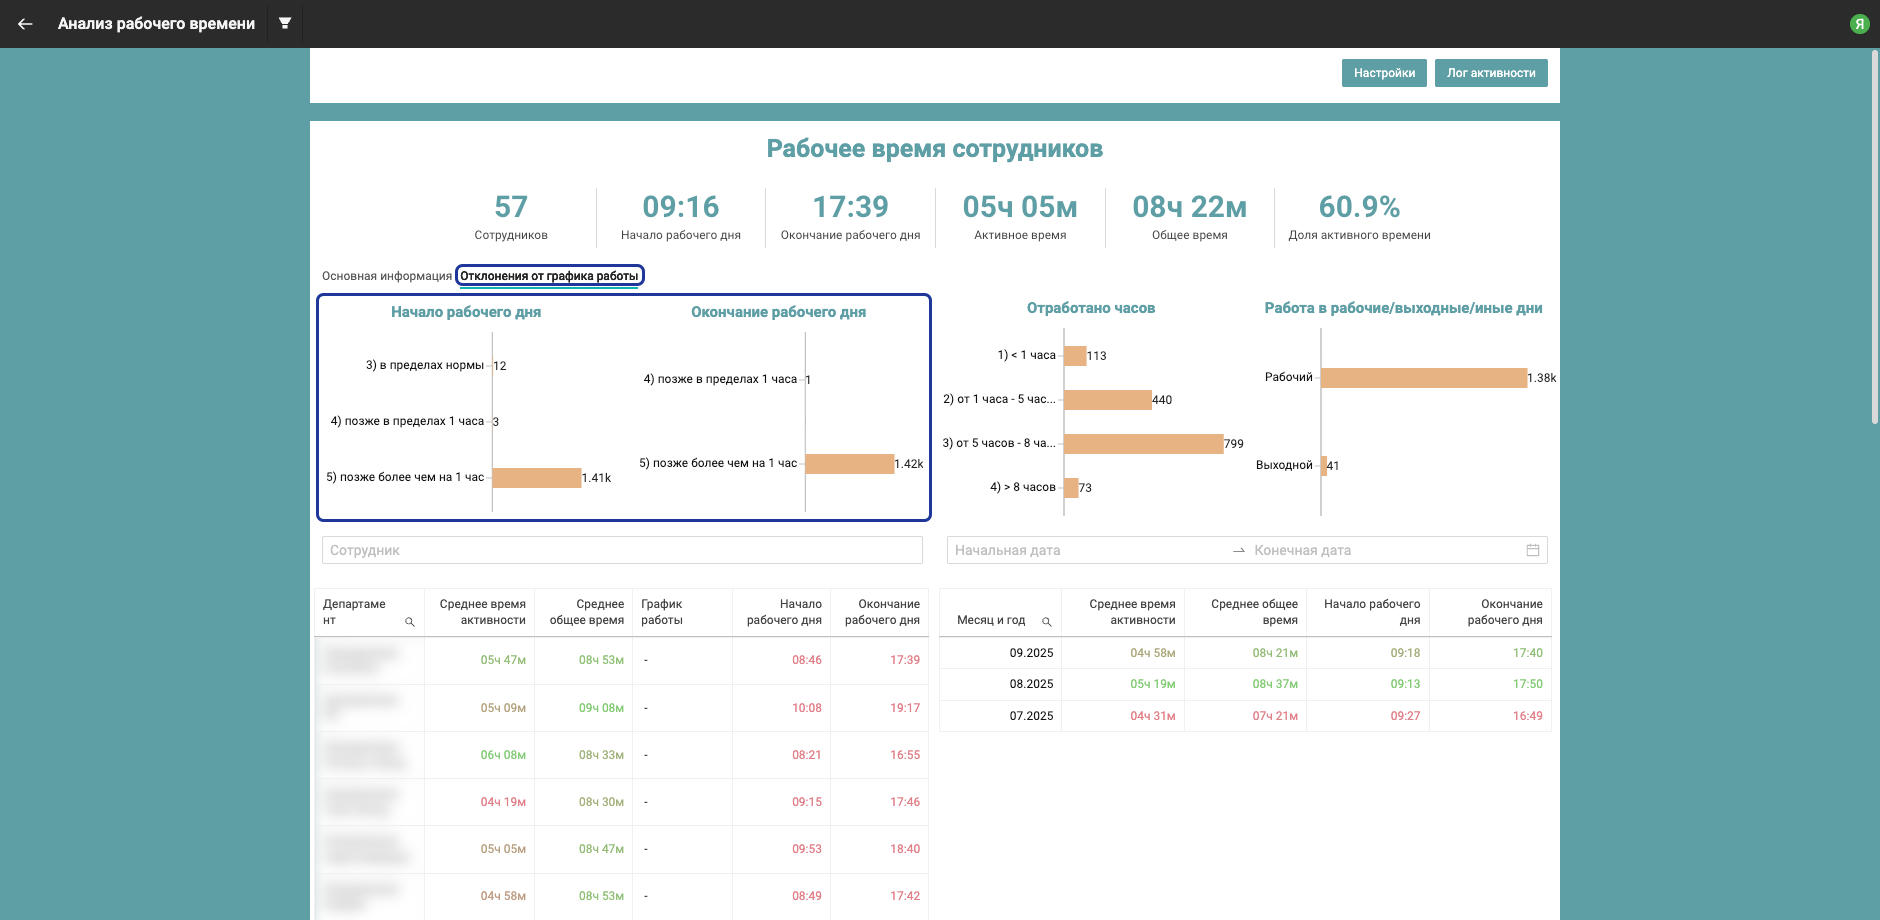Select the 09.2025 month row

tap(1031, 653)
